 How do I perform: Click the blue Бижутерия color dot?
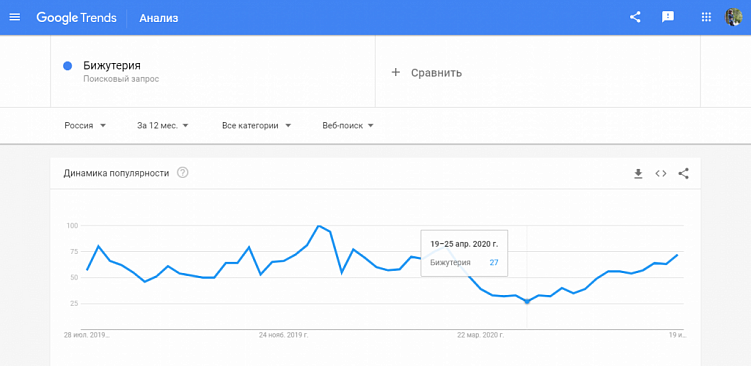coord(68,66)
